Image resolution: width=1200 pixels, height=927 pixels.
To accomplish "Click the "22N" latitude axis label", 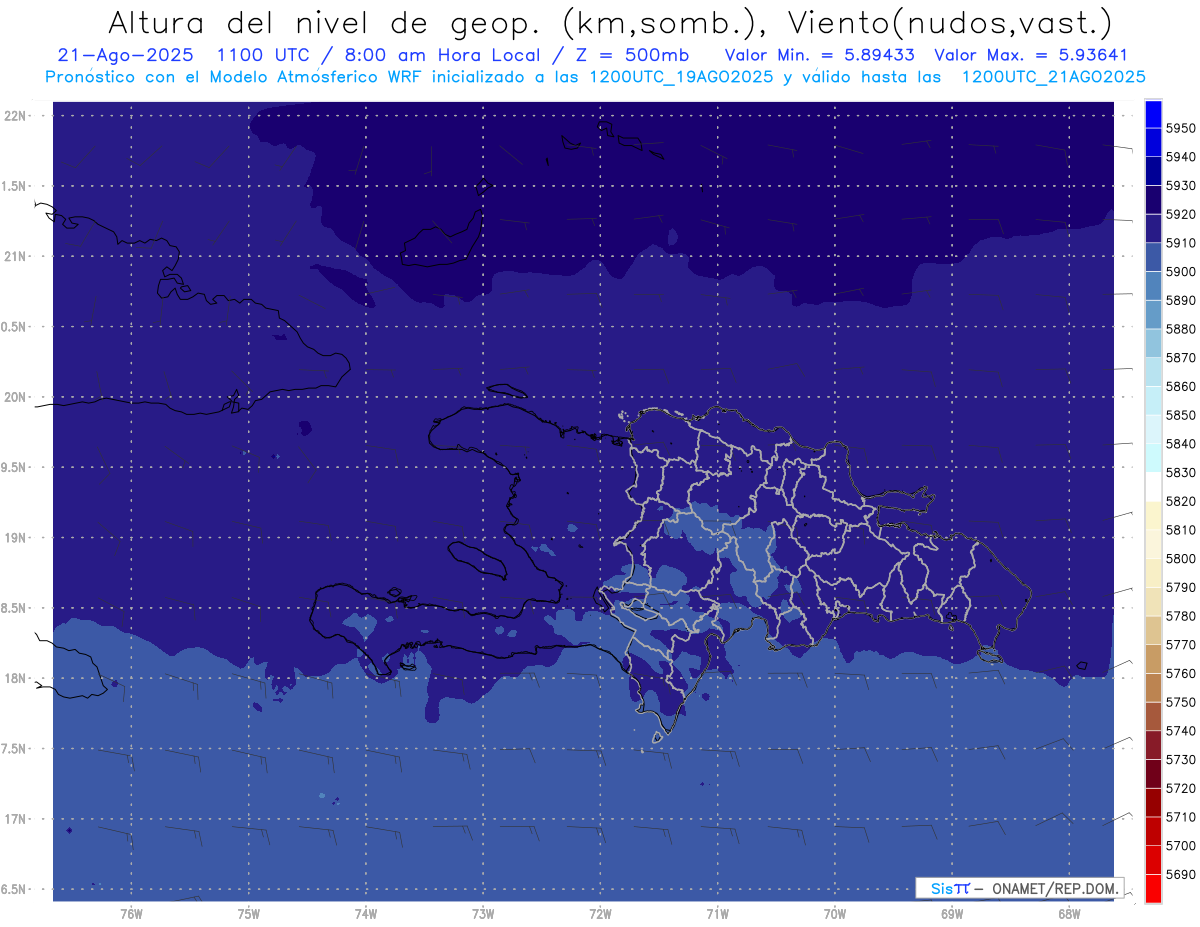I will (16, 115).
